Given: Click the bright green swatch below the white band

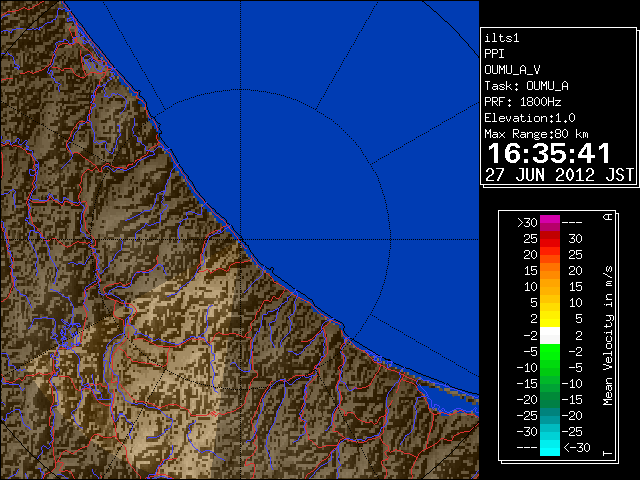Looking at the screenshot, I should 550,351.
